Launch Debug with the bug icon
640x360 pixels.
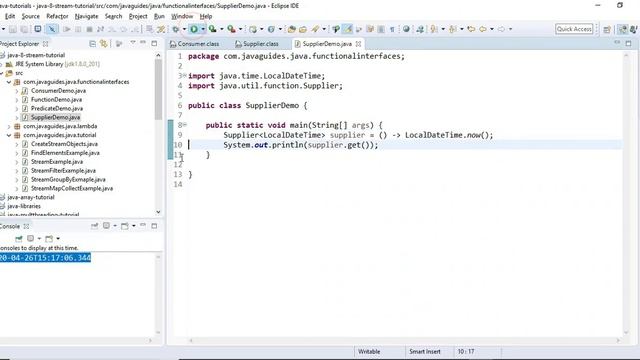[176, 29]
